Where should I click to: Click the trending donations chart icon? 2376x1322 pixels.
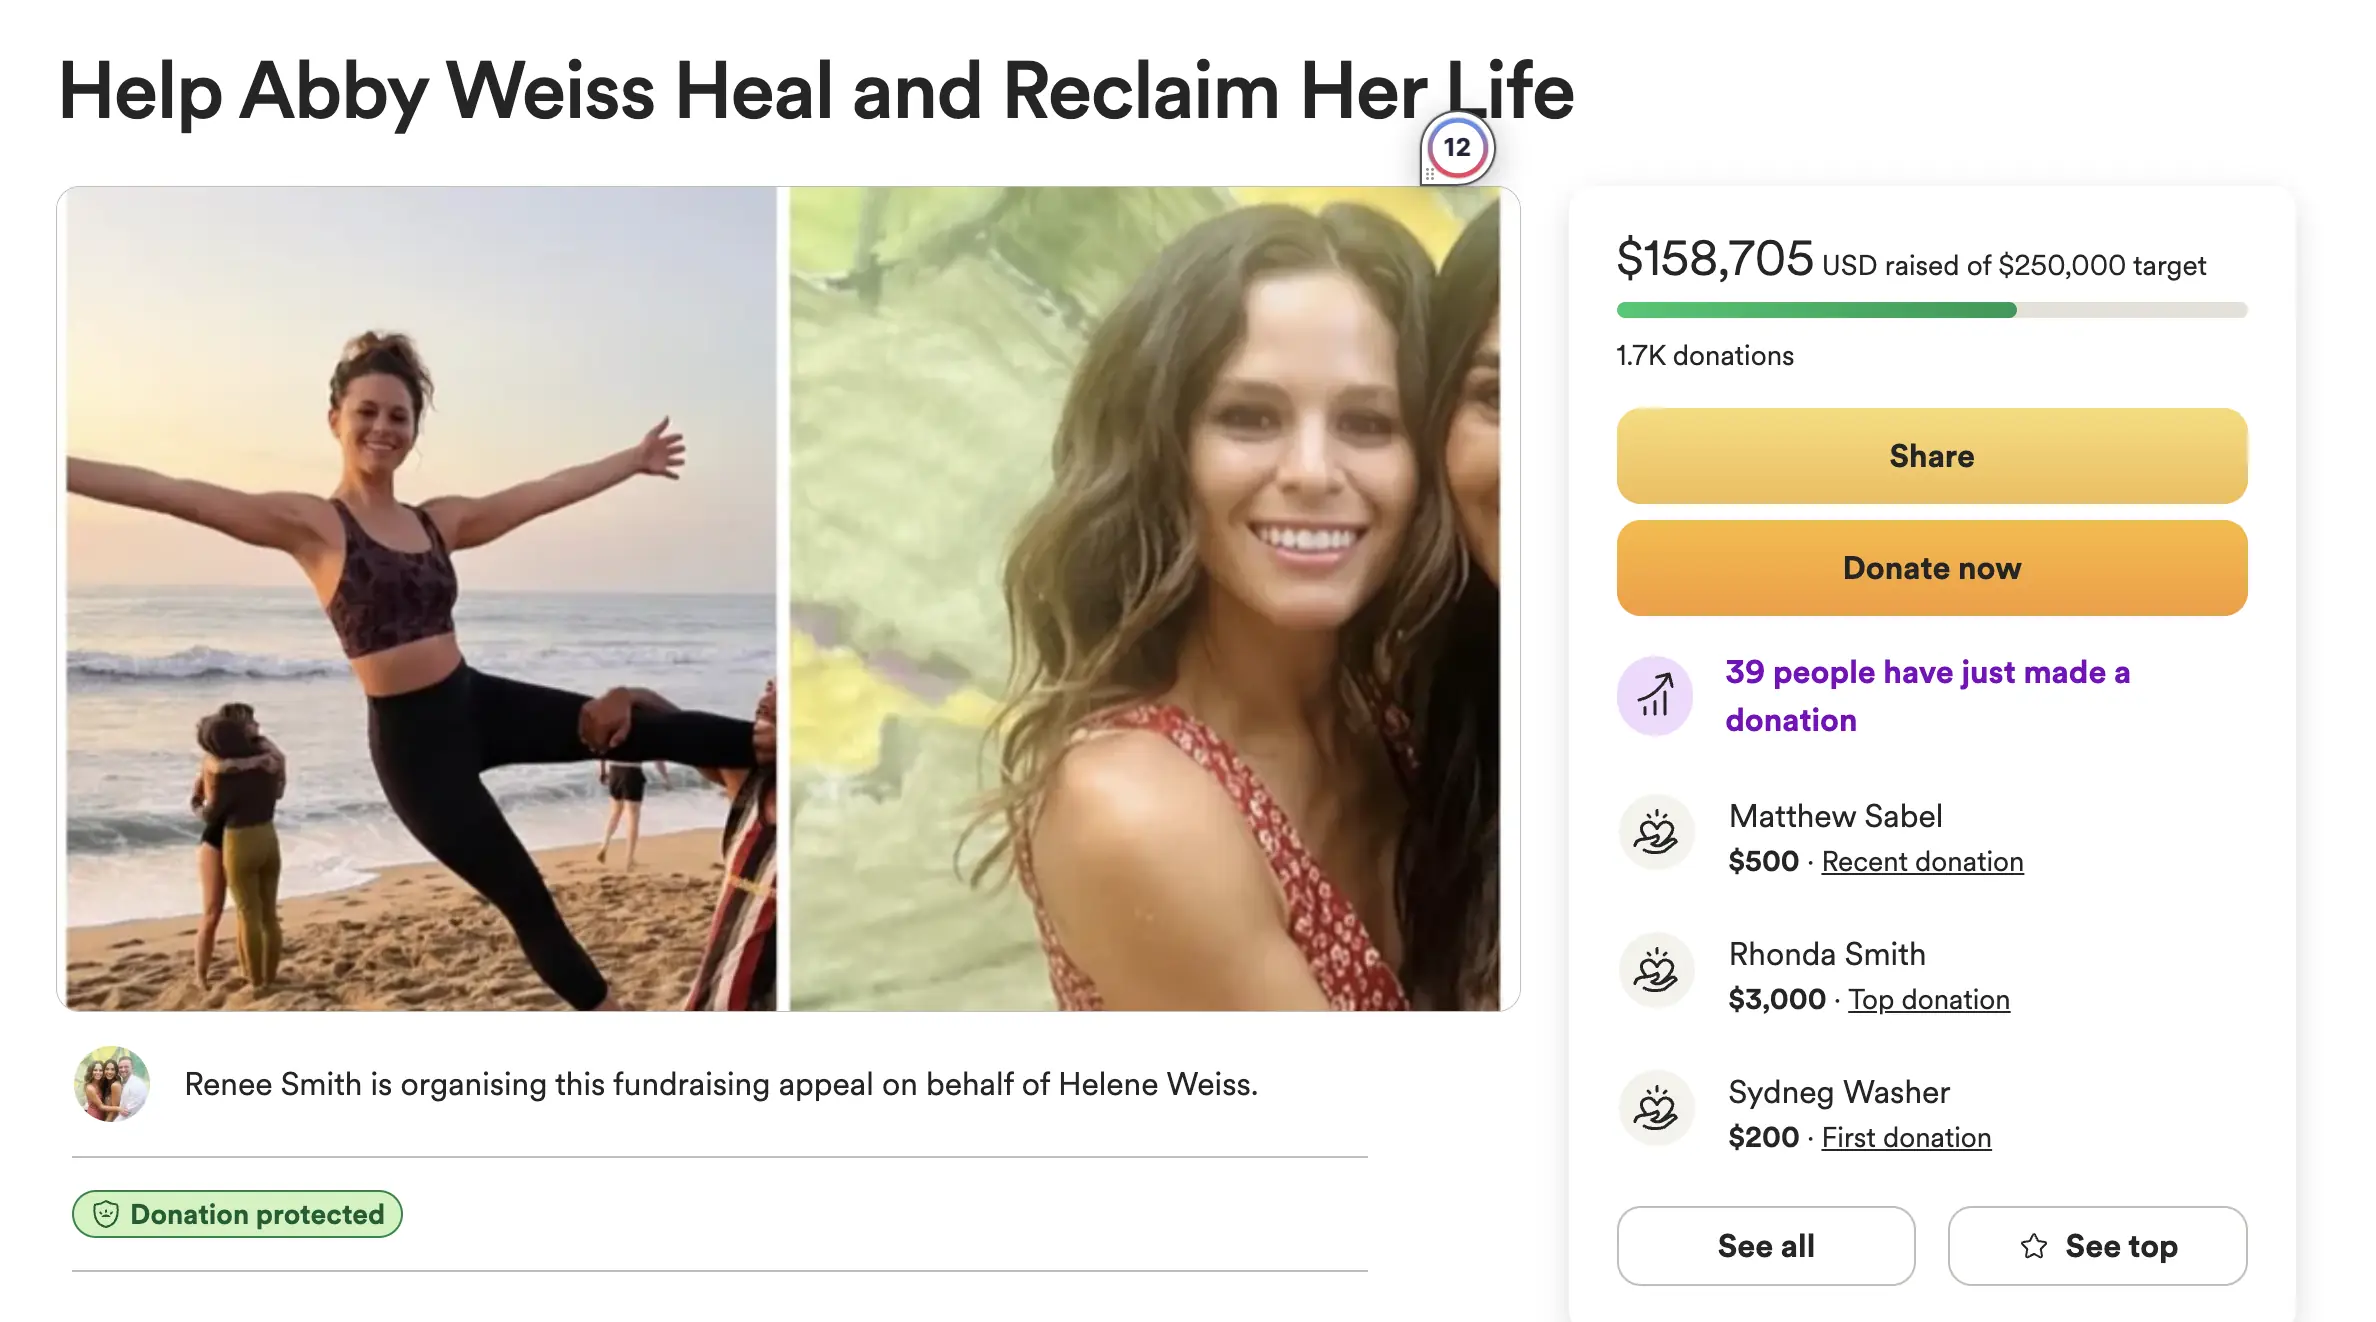(1655, 696)
